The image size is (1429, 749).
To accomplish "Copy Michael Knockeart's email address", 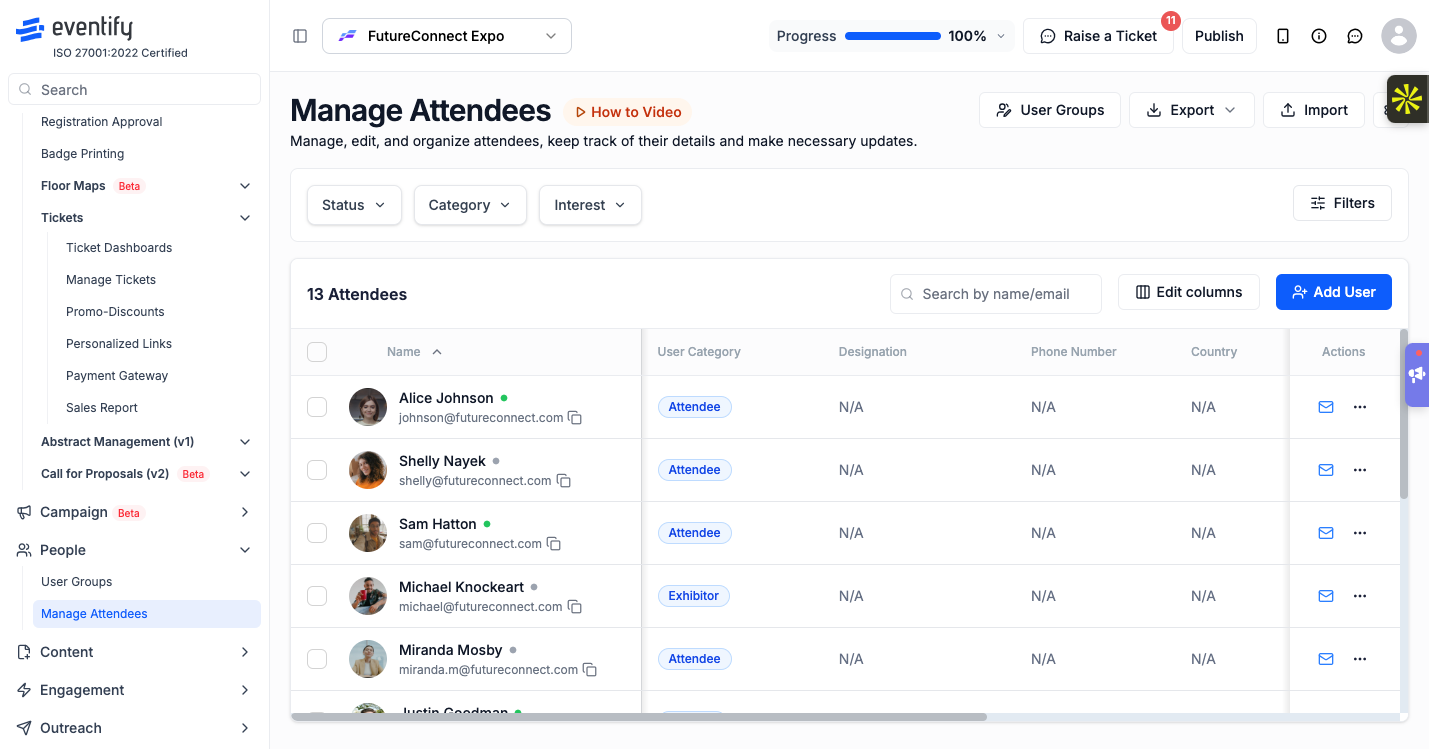I will coord(575,607).
